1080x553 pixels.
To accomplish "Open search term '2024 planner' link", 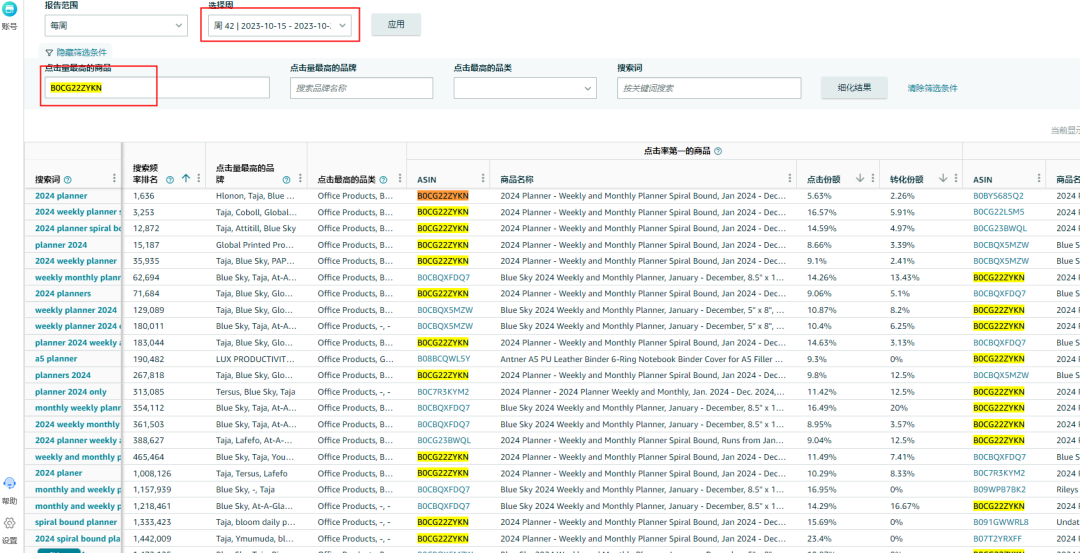I will coord(61,196).
